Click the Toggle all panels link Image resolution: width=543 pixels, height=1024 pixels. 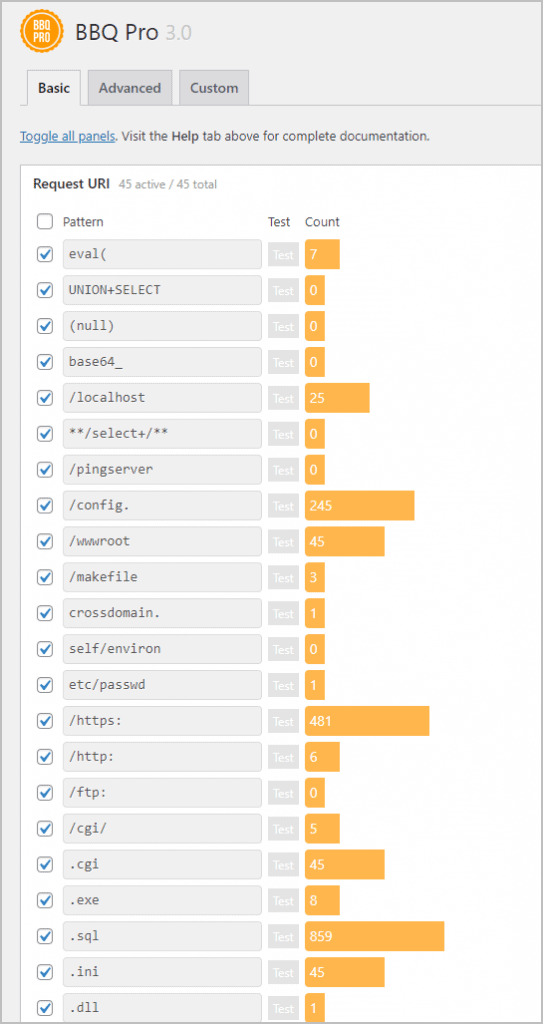coord(68,136)
